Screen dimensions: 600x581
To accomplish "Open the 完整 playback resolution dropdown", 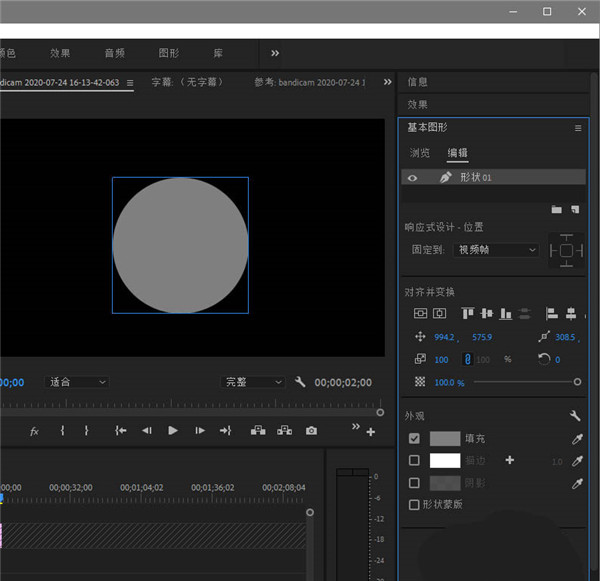I will tap(254, 382).
